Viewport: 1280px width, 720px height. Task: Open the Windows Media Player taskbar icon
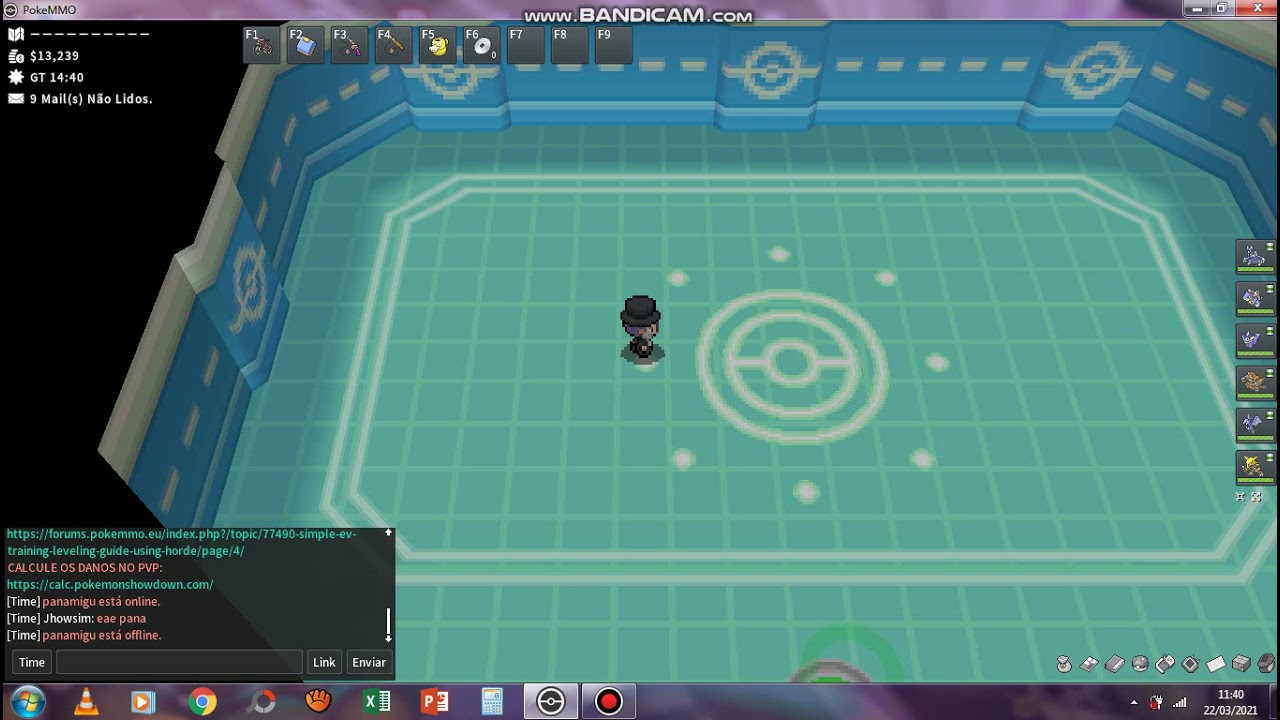(142, 702)
